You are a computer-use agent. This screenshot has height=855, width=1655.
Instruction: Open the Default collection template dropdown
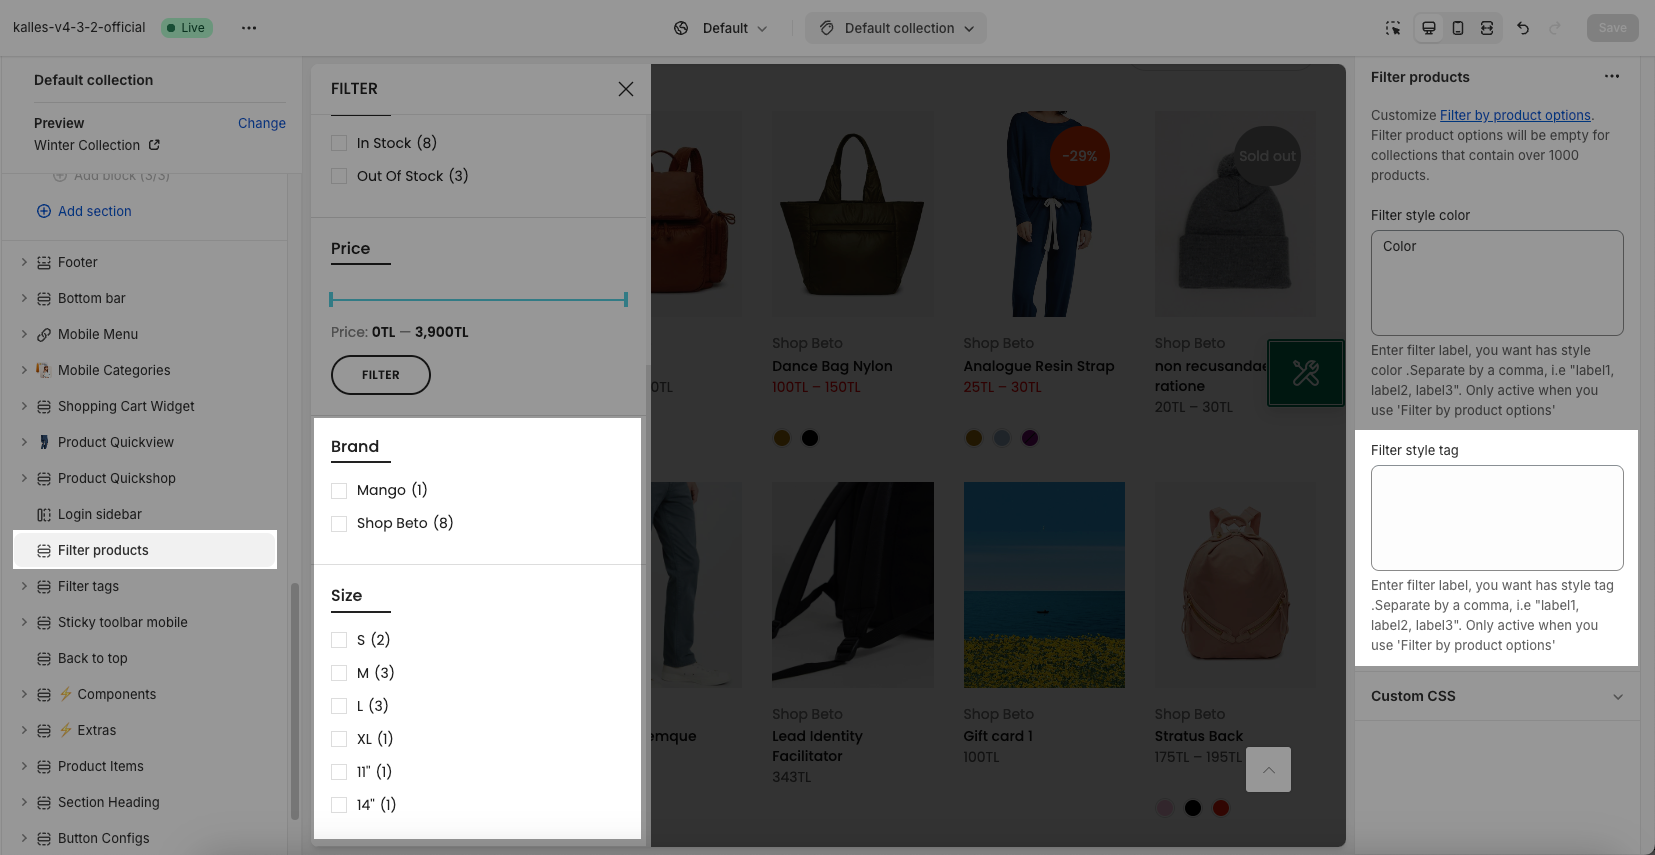[x=896, y=28]
